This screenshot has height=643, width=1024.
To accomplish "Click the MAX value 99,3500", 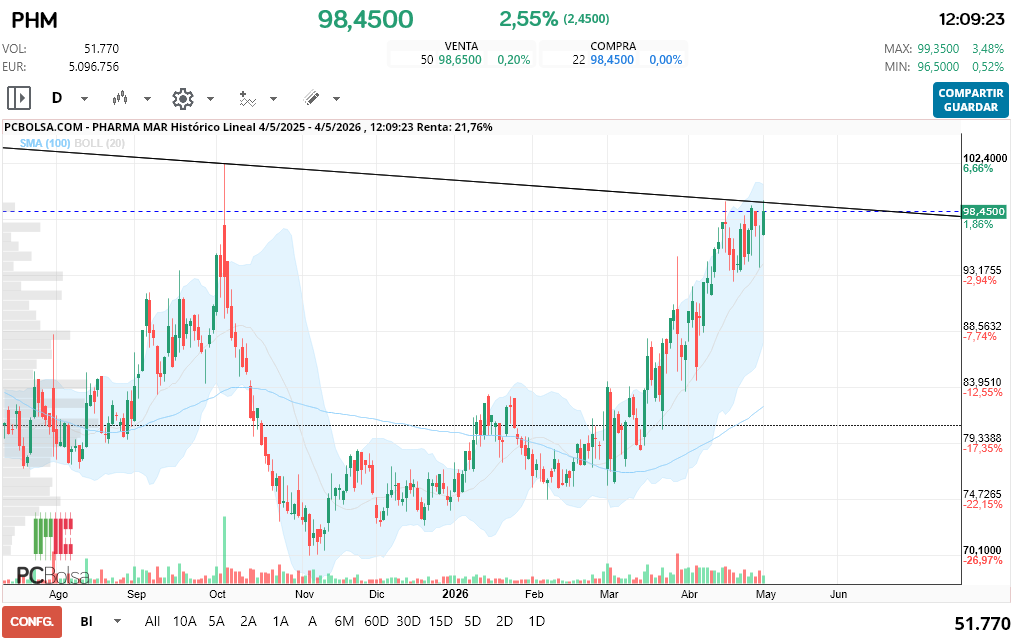I will pos(938,49).
